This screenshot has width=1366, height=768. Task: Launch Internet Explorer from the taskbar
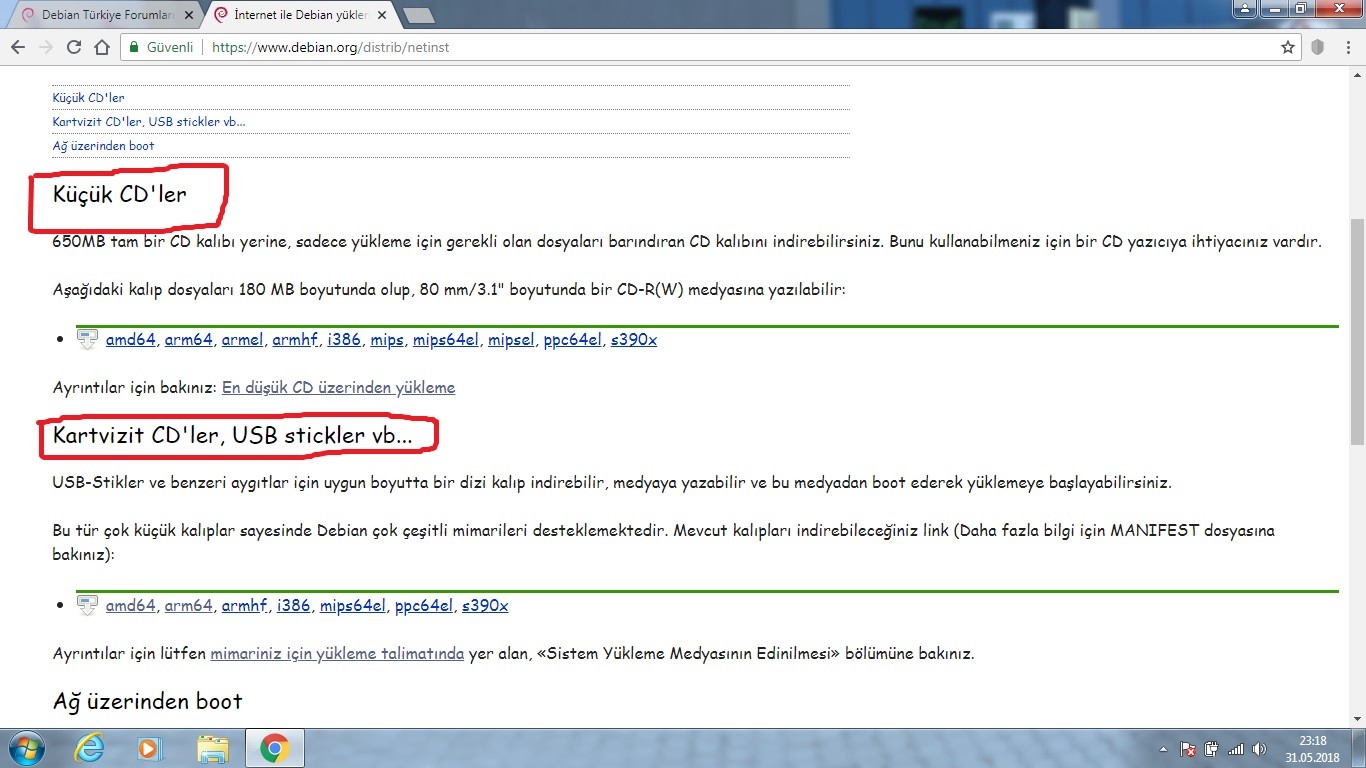pyautogui.click(x=91, y=748)
